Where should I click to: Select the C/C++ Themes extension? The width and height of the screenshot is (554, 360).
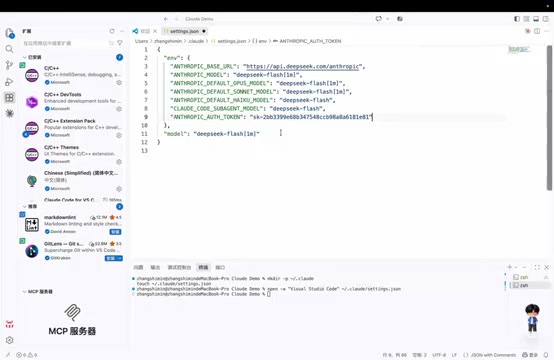pos(72,154)
